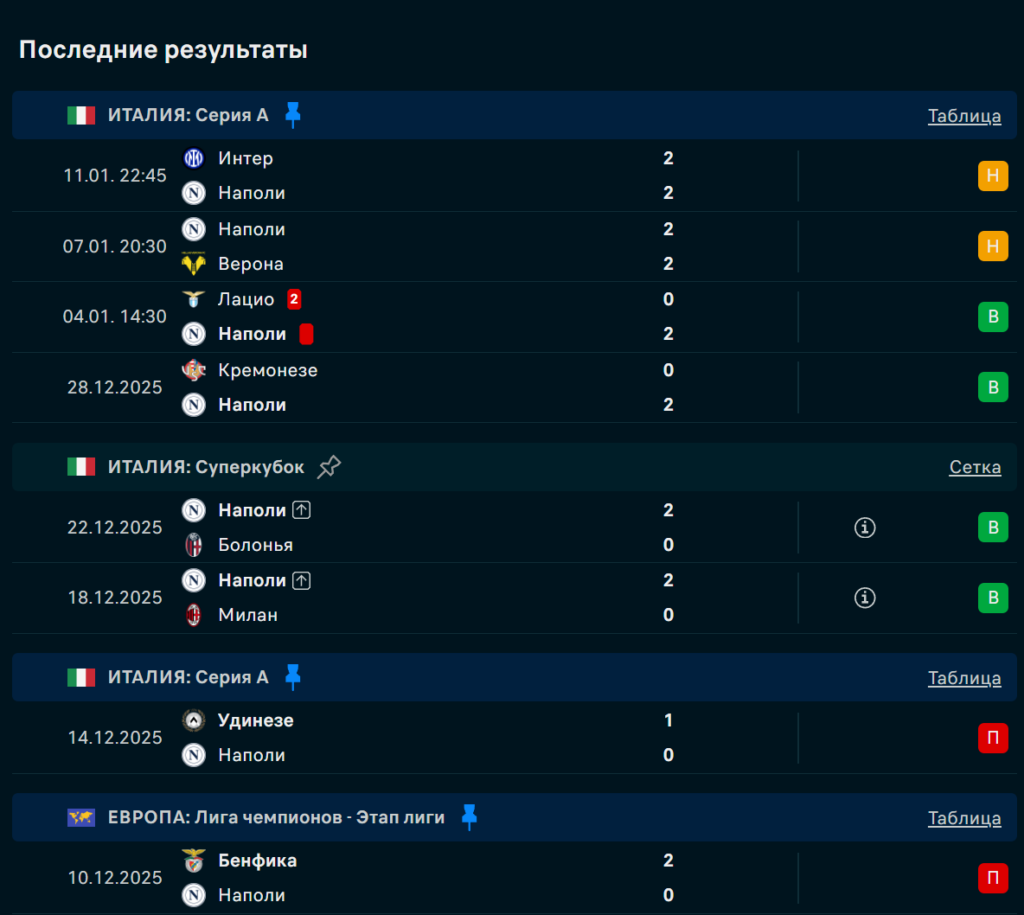Image resolution: width=1024 pixels, height=915 pixels.
Task: Click draw badge Н for Интер match
Action: tap(992, 176)
